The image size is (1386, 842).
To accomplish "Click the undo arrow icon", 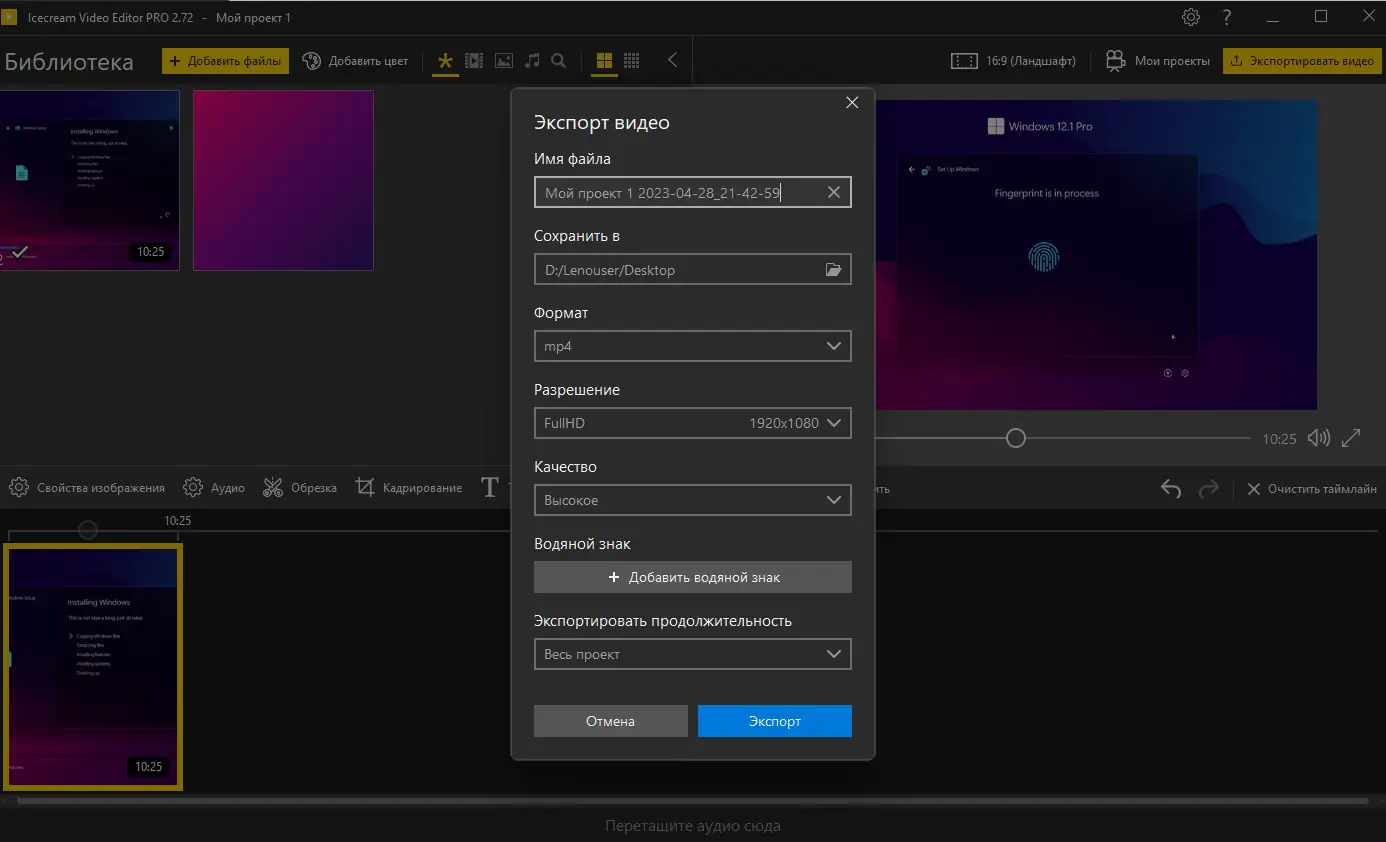I will 1171,489.
